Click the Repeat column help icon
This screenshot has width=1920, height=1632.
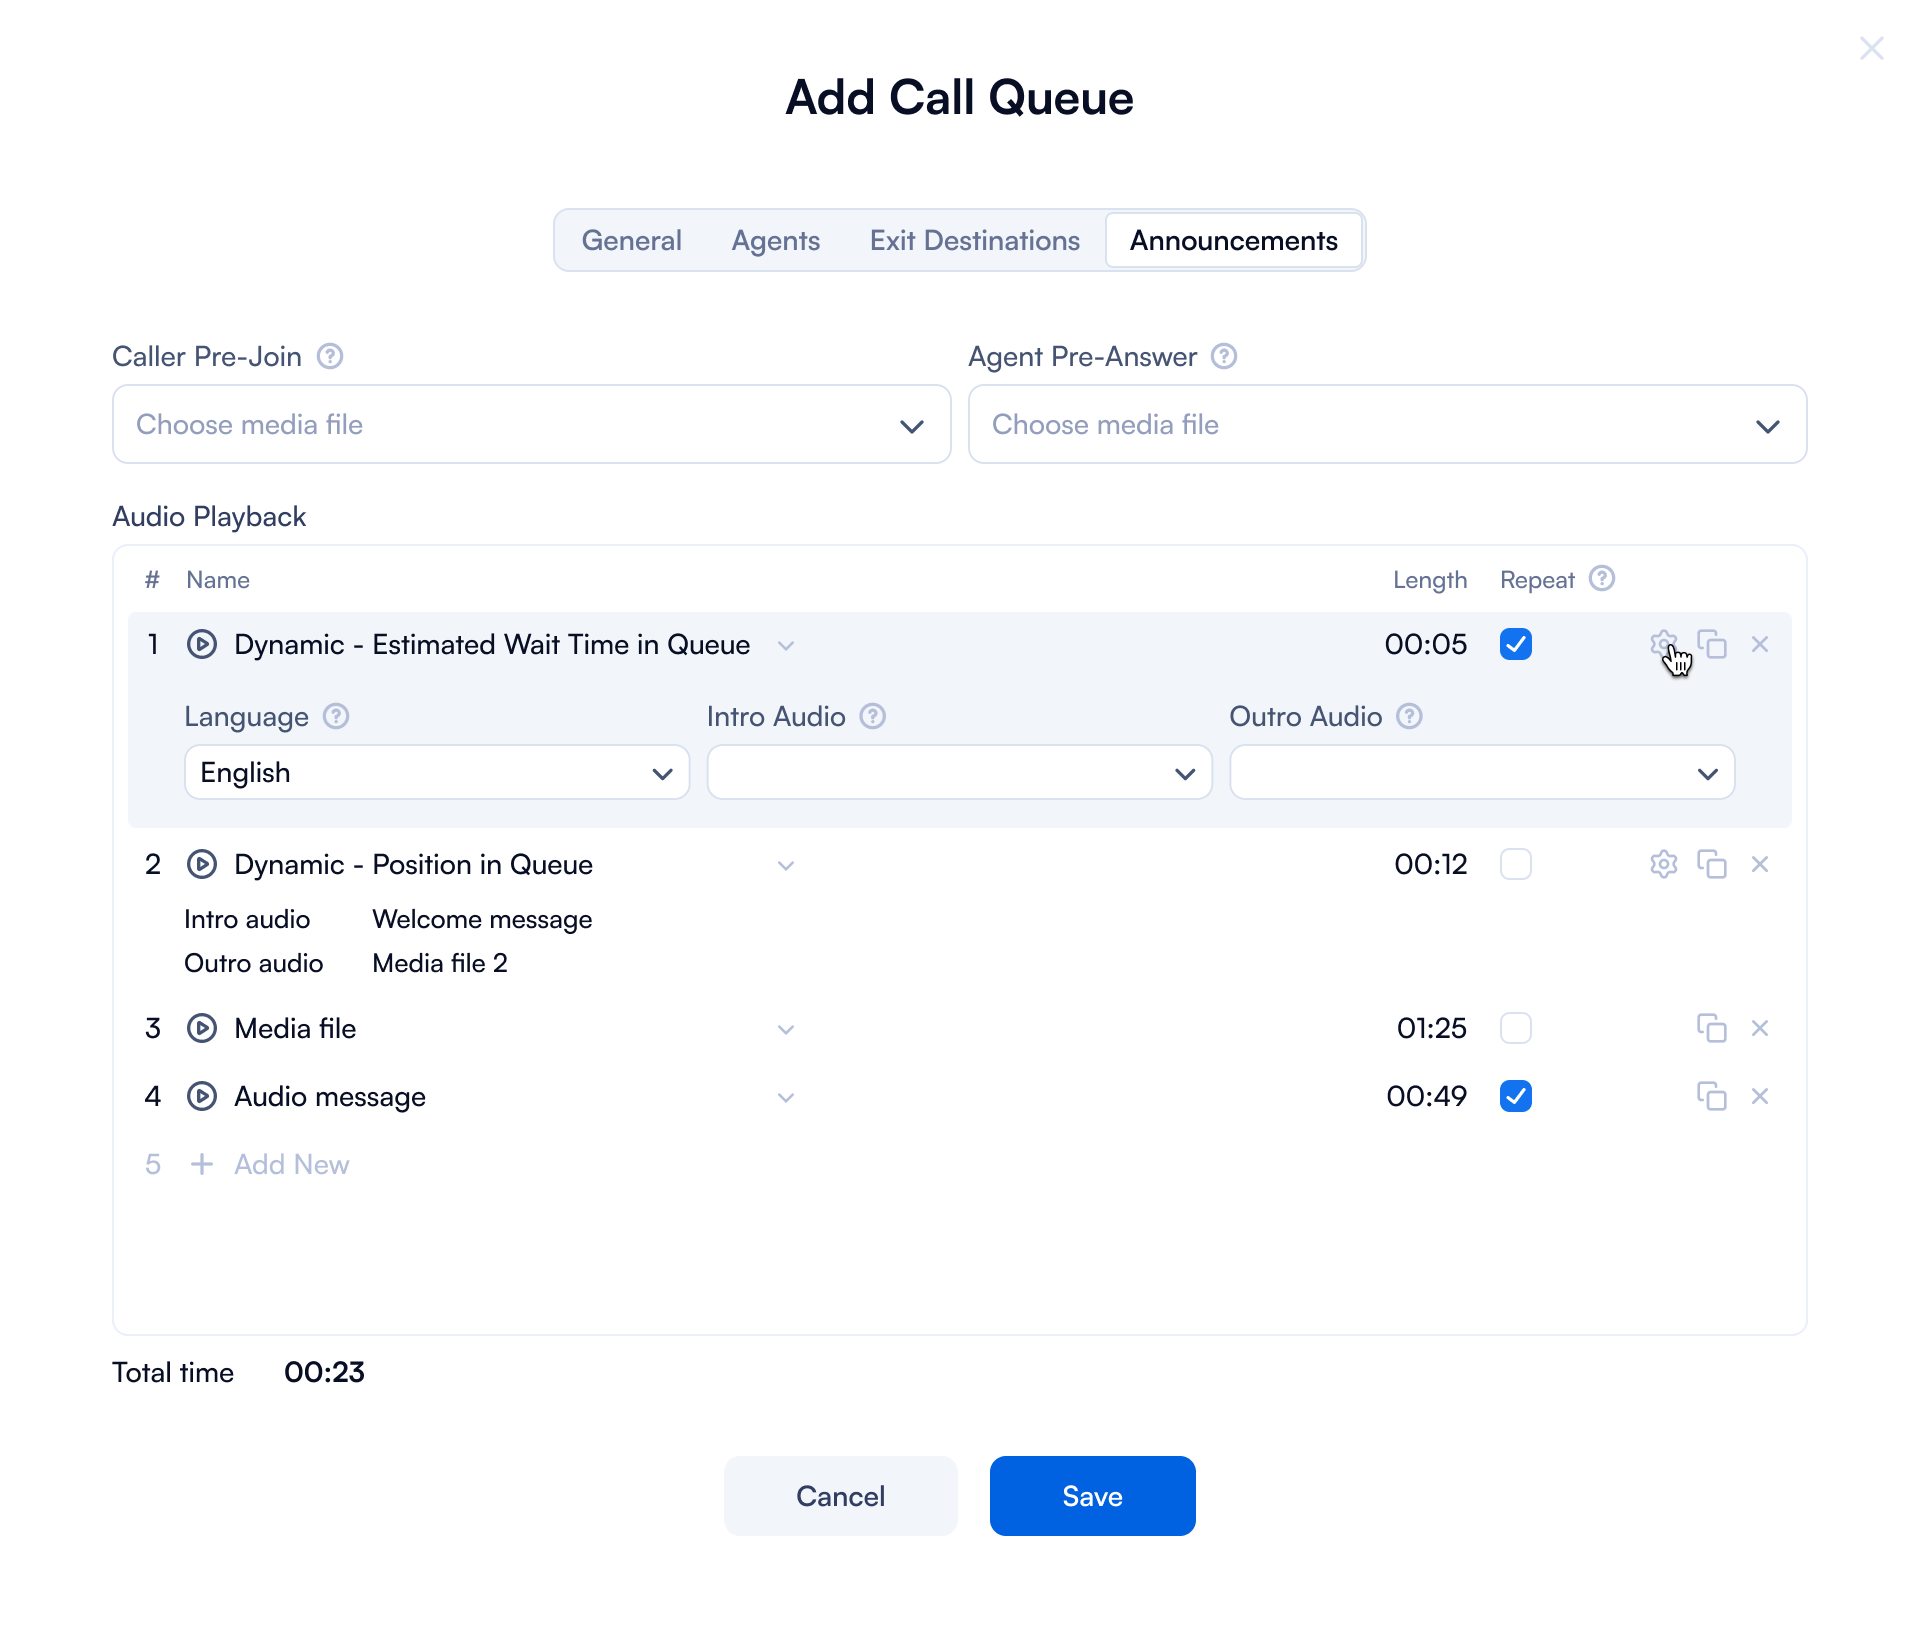tap(1602, 579)
